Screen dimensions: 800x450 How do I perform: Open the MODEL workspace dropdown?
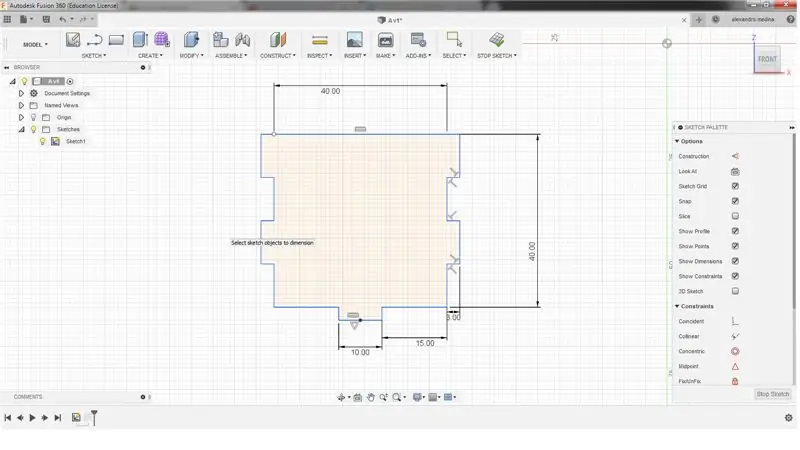pos(35,44)
